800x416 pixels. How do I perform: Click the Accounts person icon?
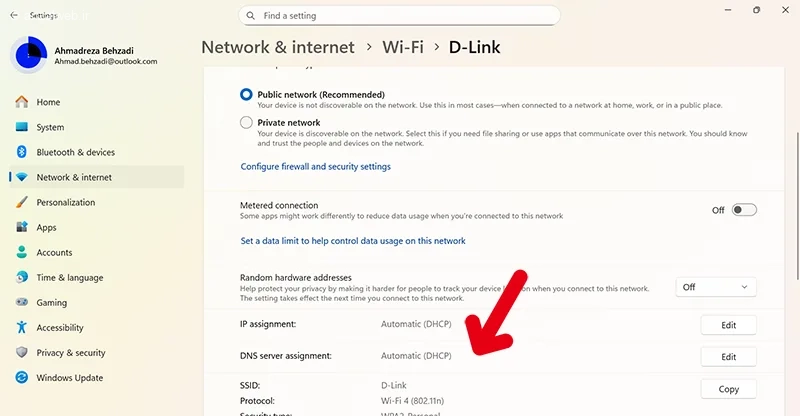pyautogui.click(x=22, y=253)
